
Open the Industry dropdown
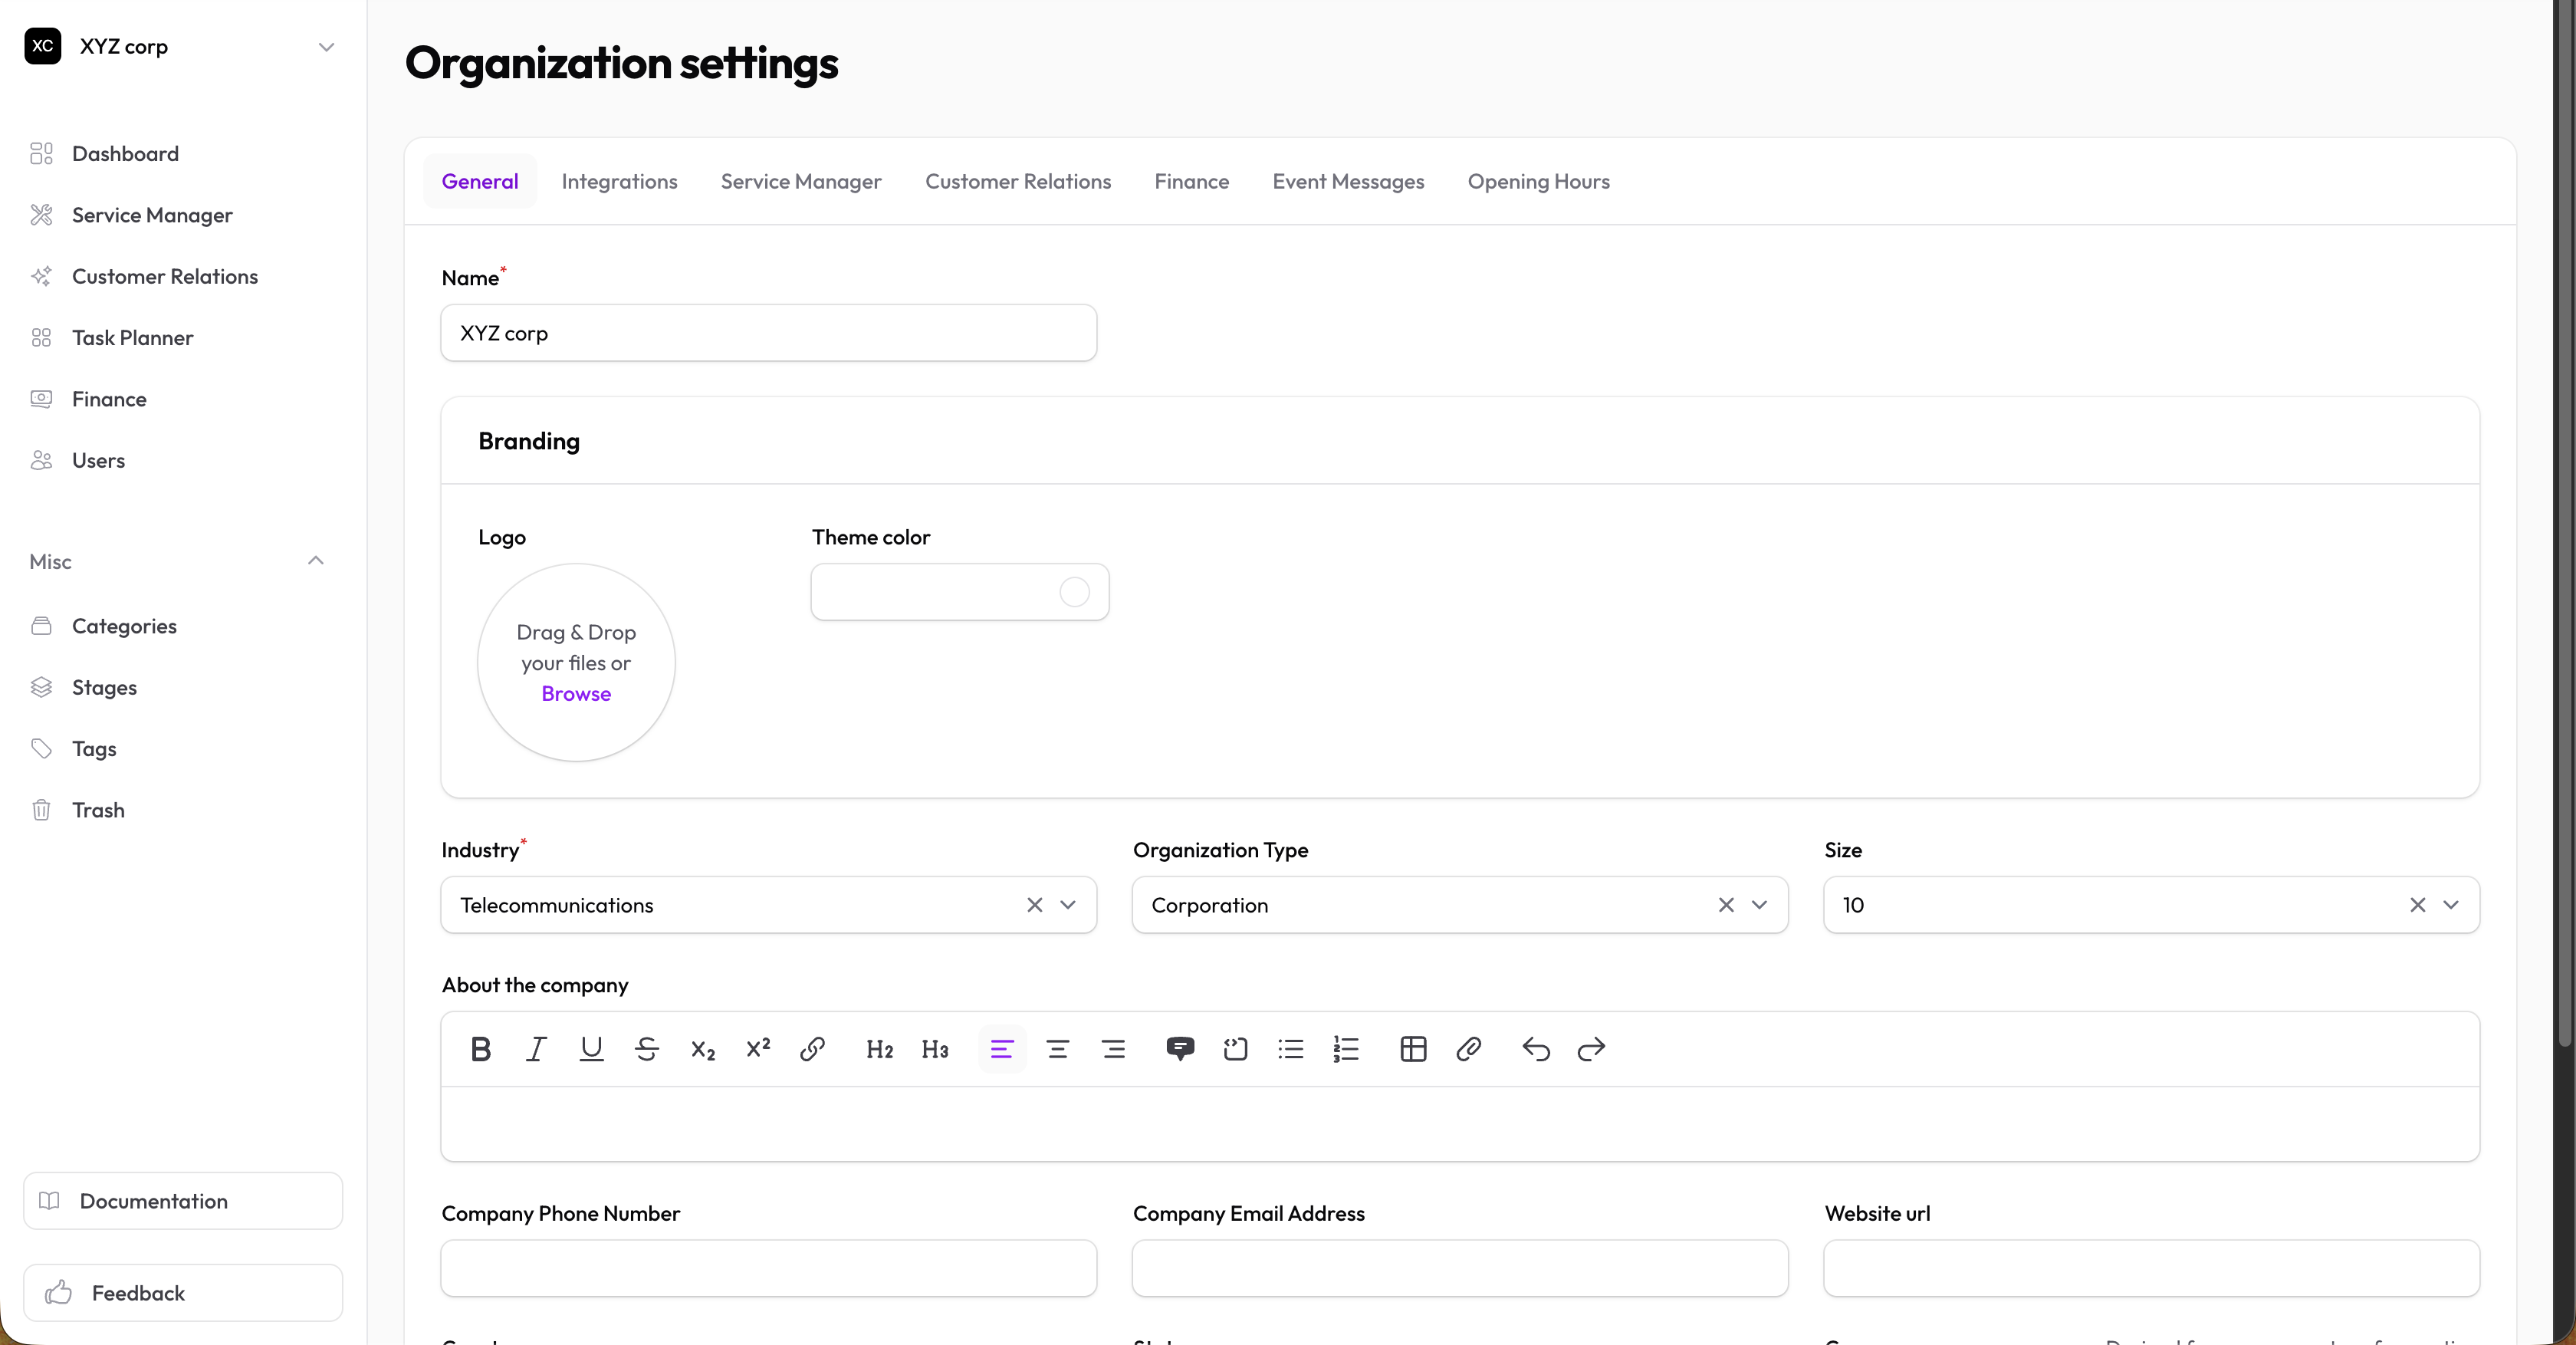coord(1068,905)
